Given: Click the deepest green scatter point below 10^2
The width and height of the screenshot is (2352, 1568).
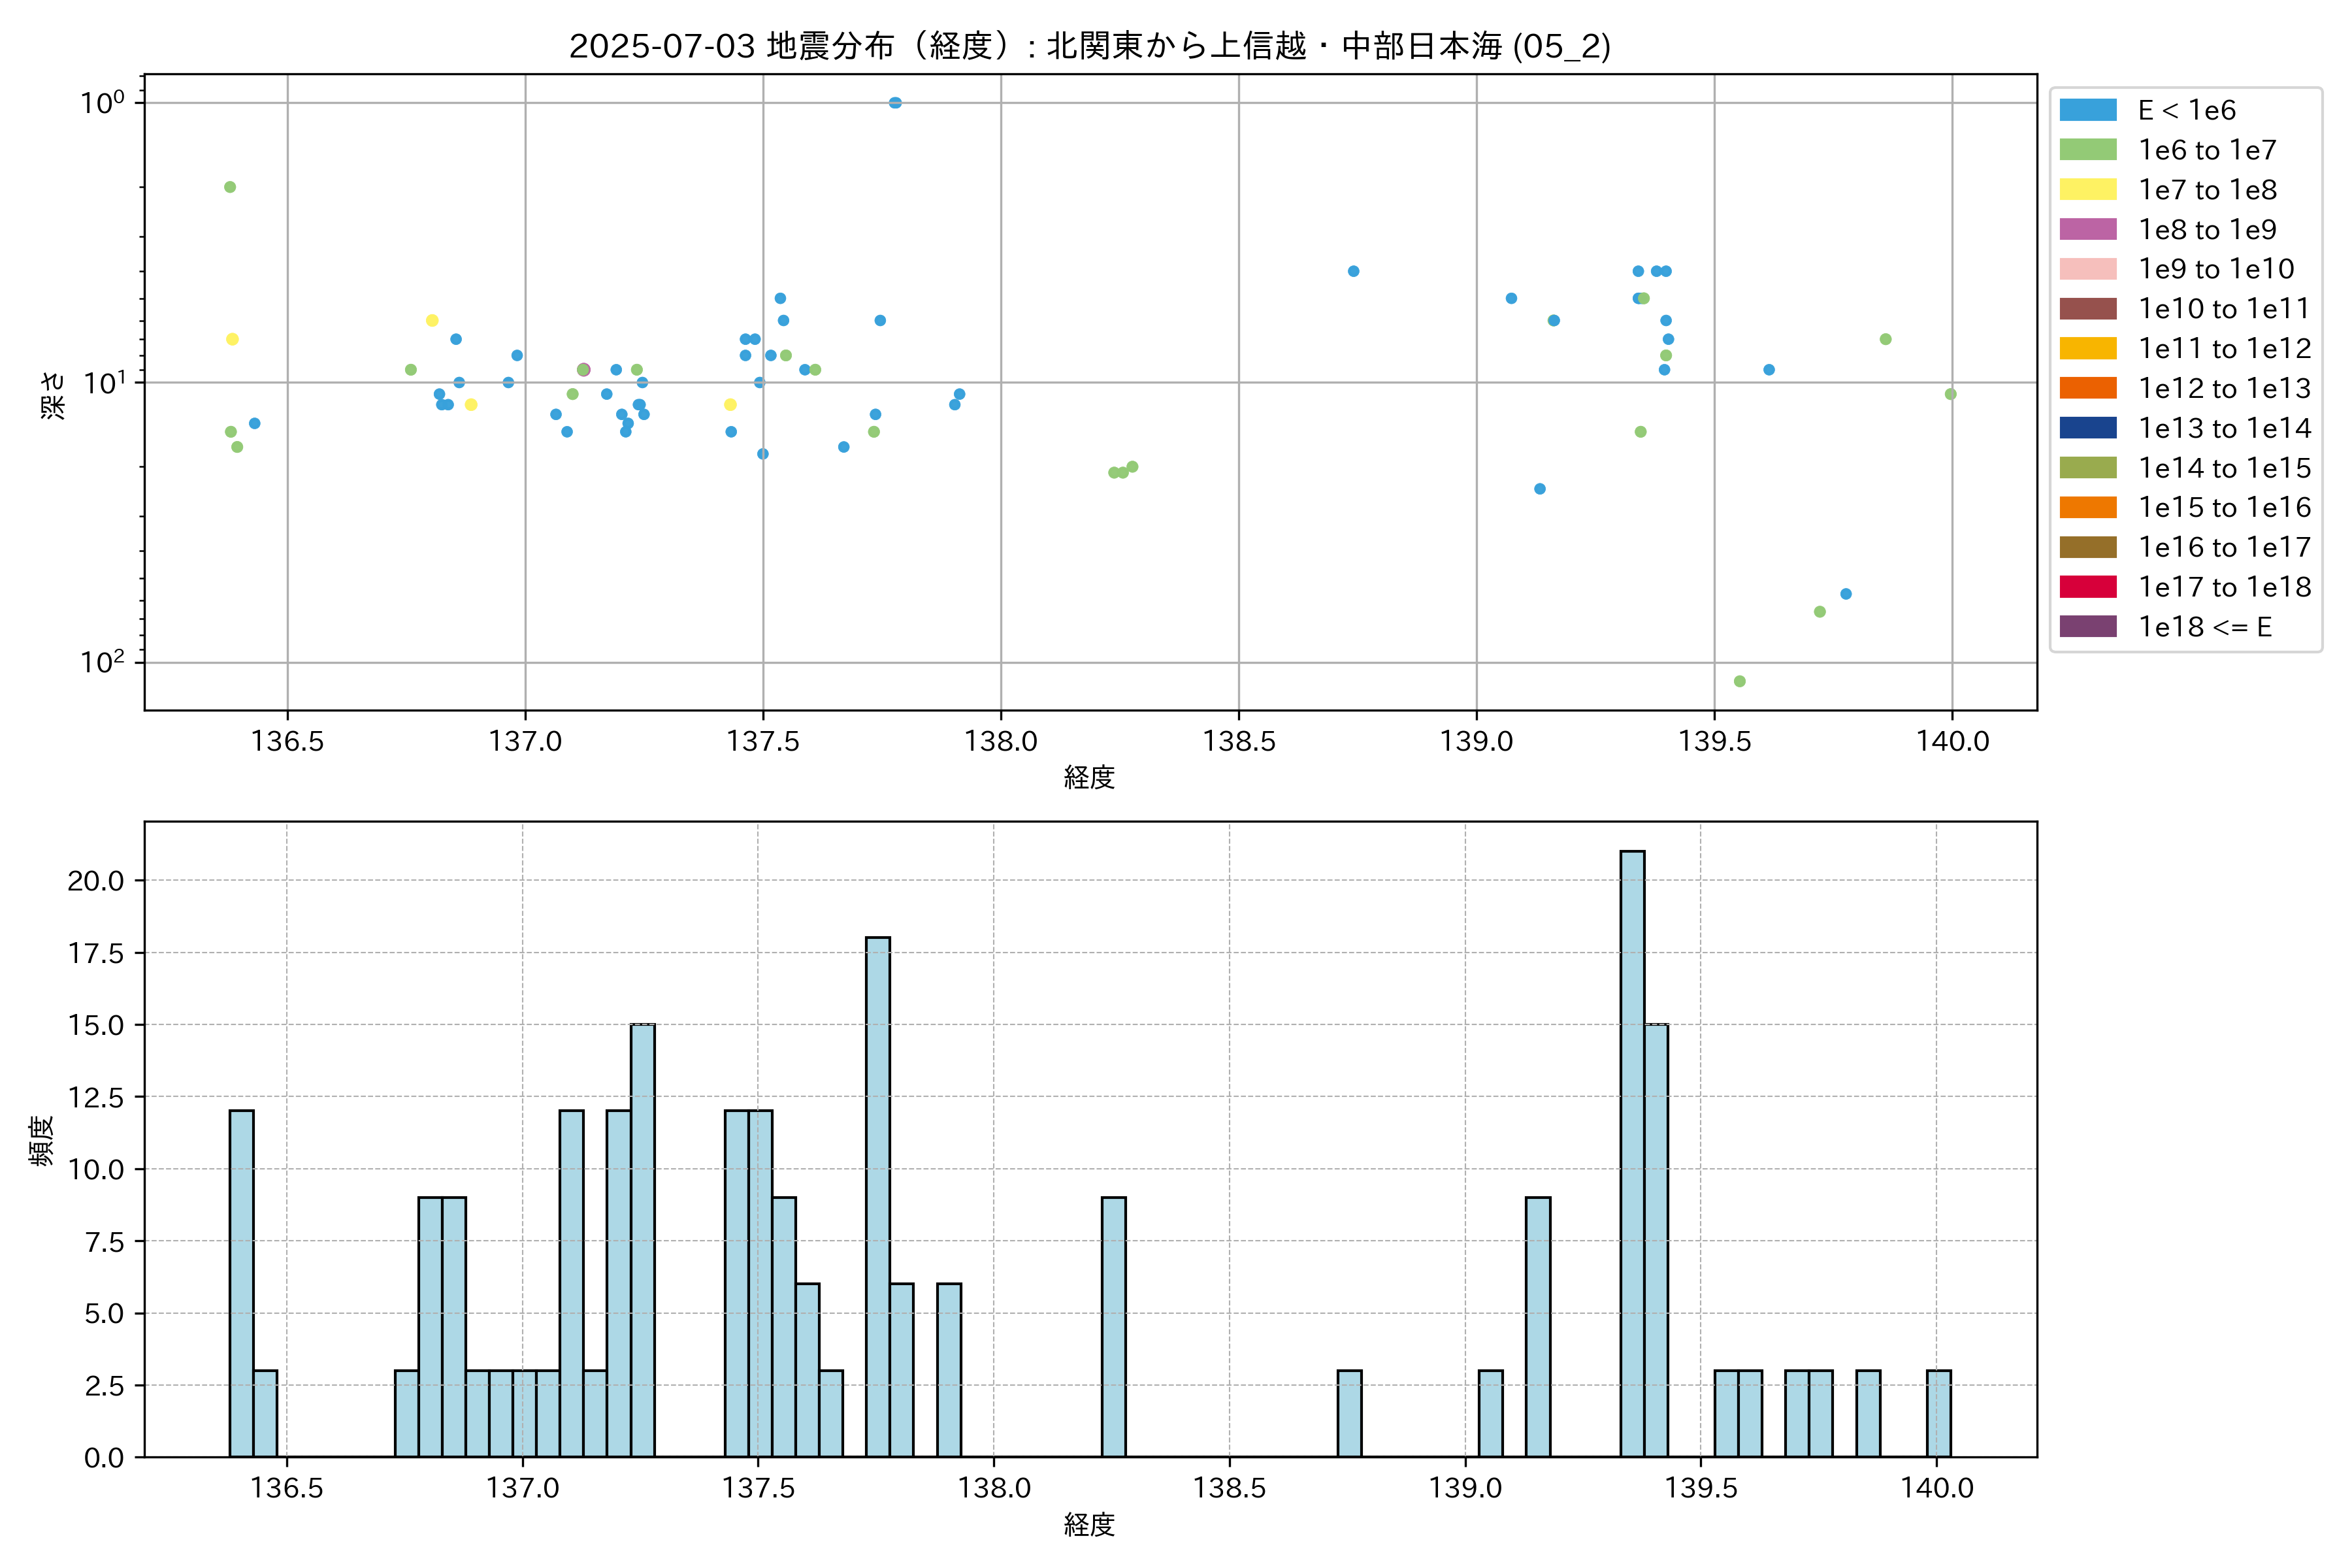Looking at the screenshot, I should (x=1739, y=681).
